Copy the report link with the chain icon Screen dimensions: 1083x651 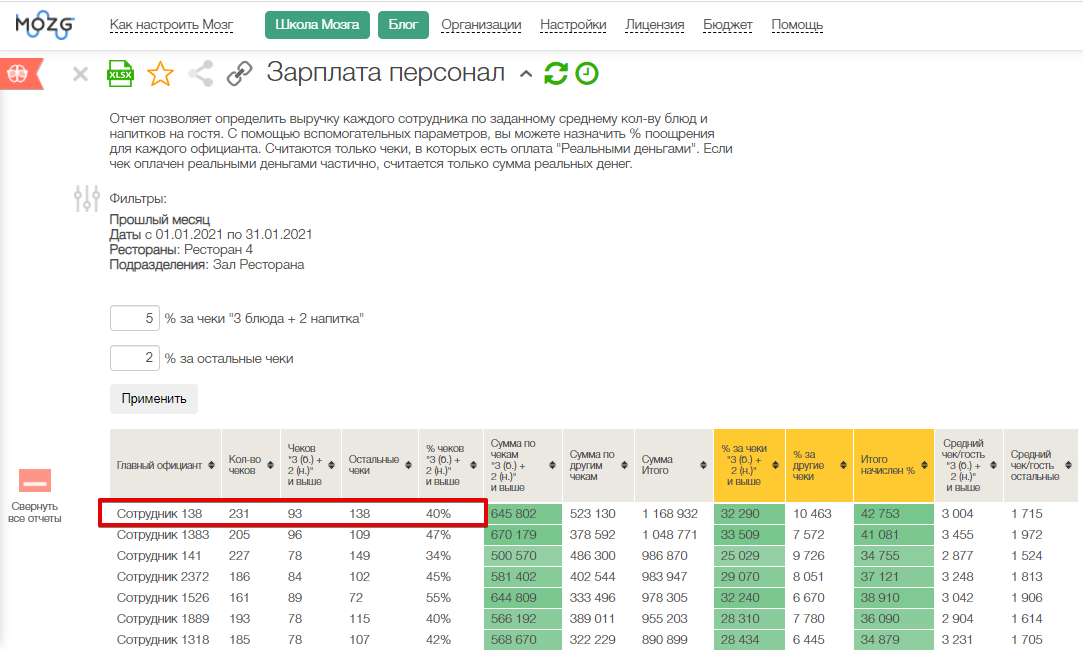point(240,74)
